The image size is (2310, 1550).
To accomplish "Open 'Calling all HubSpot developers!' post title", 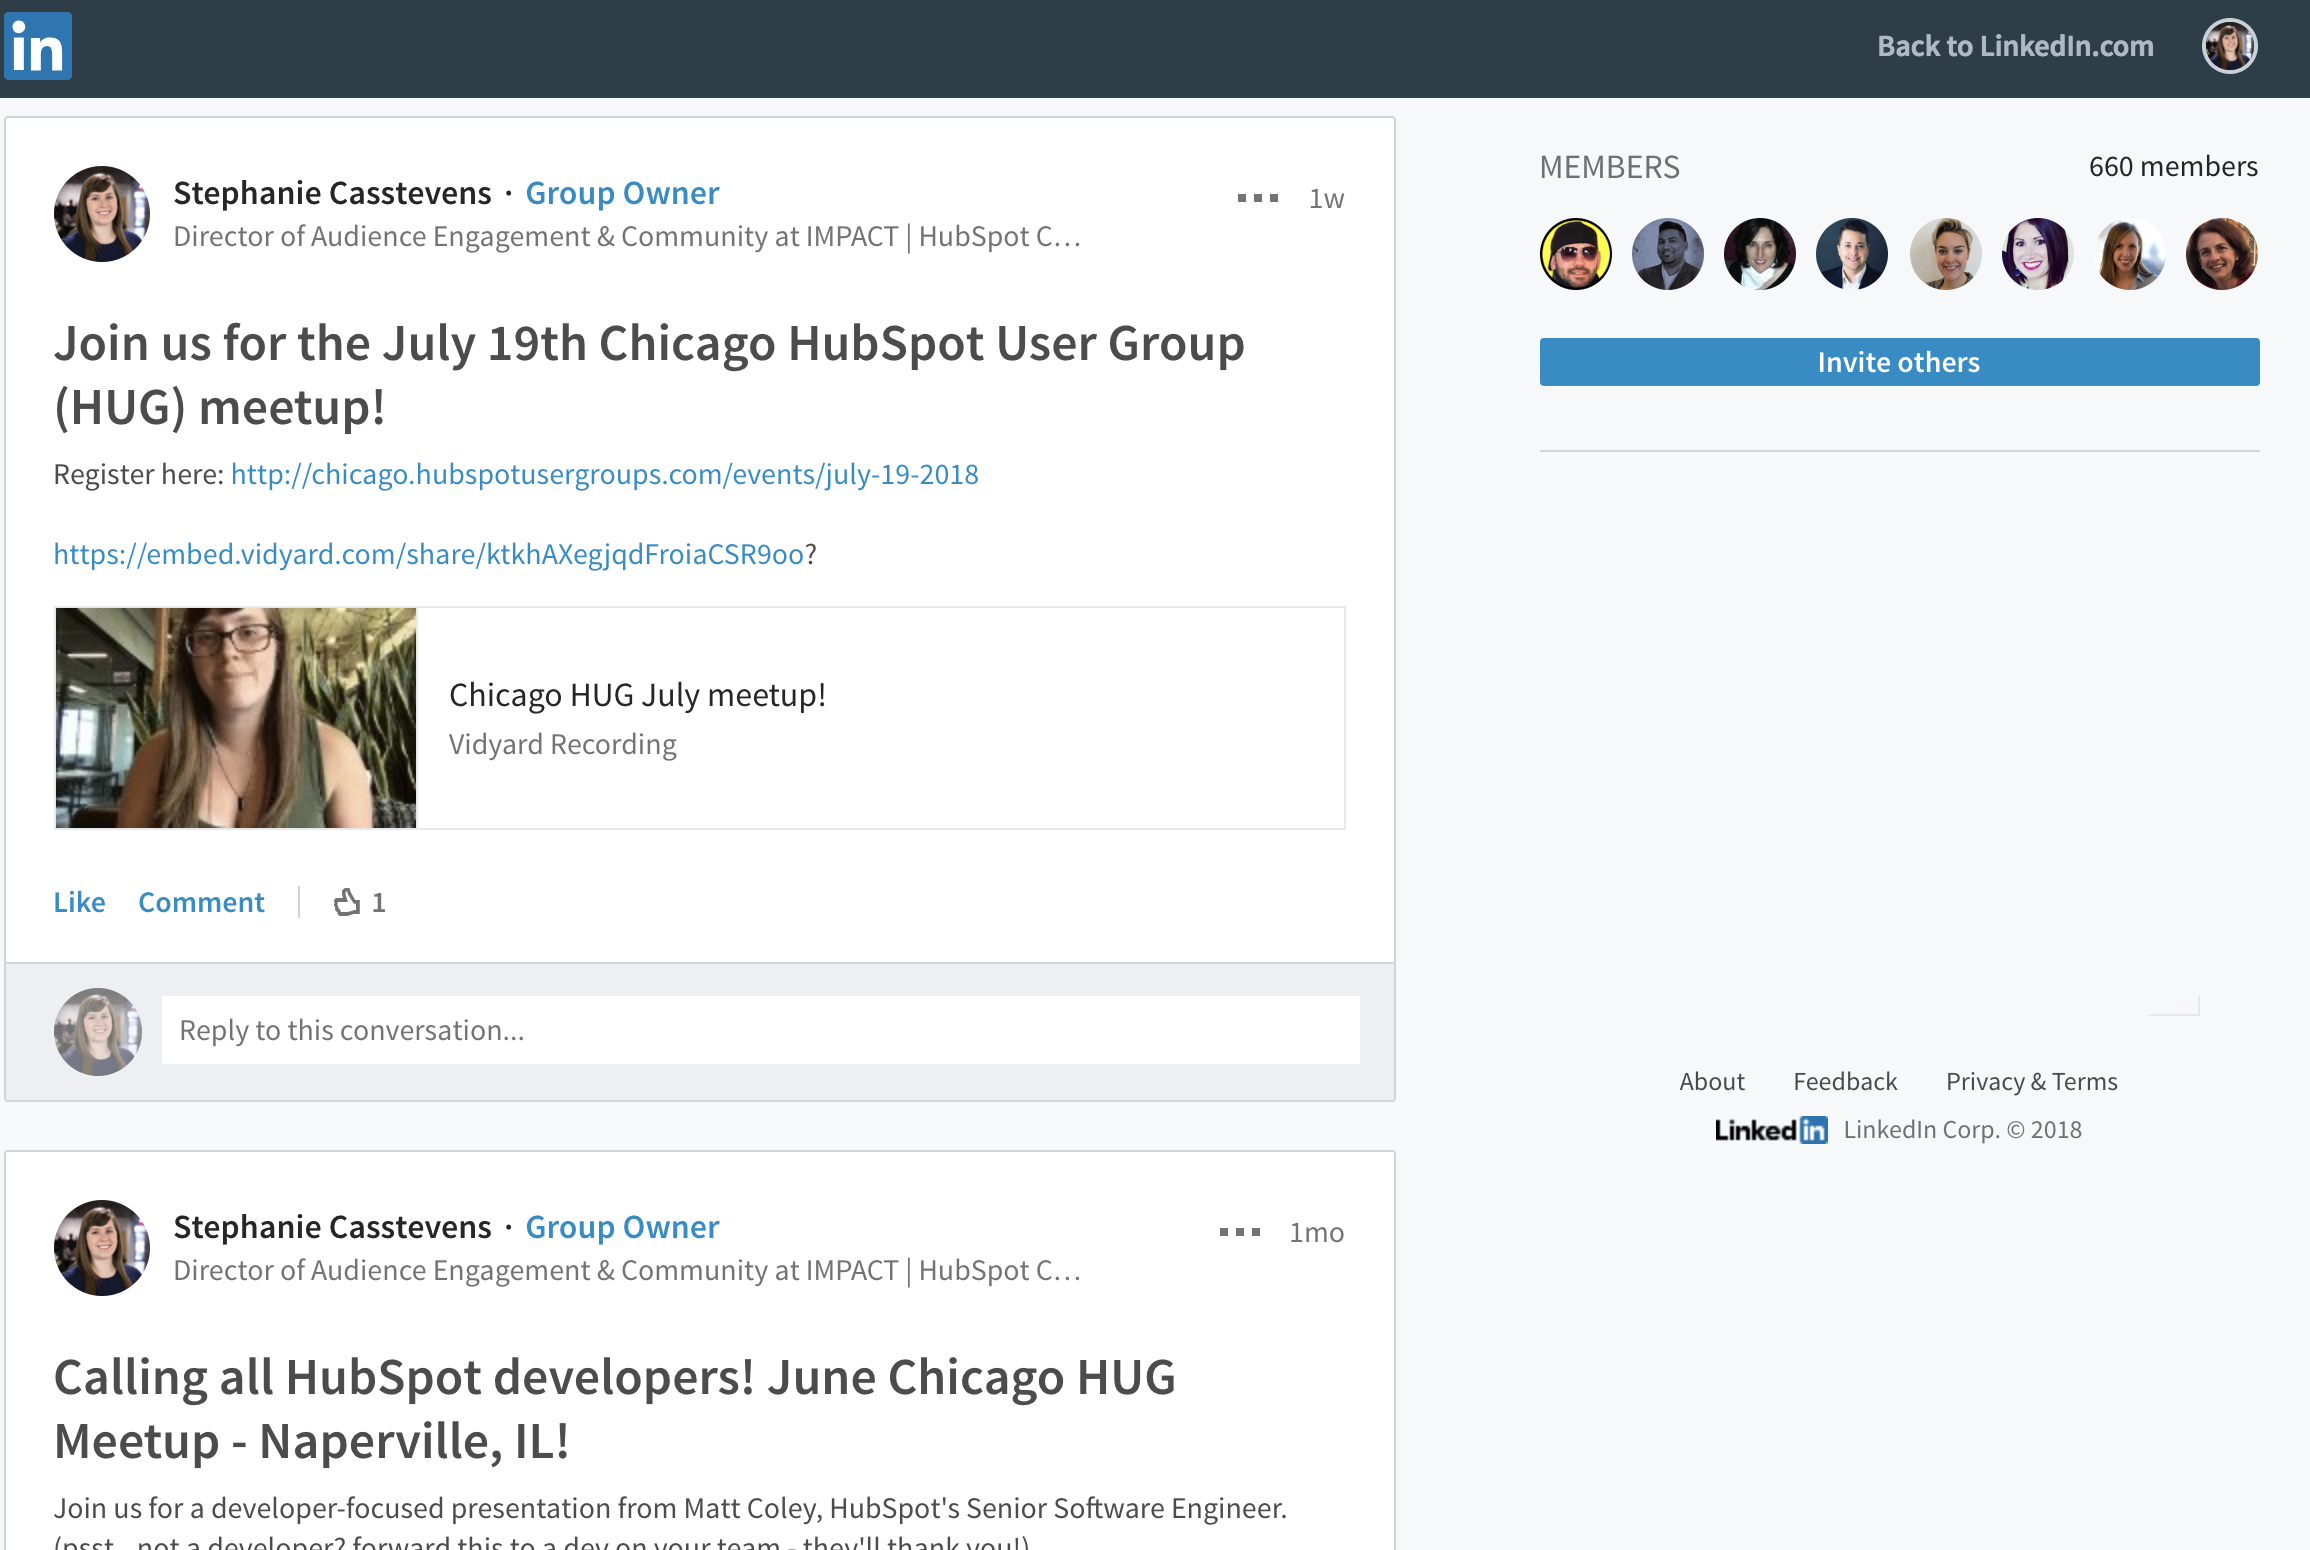I will [614, 1409].
